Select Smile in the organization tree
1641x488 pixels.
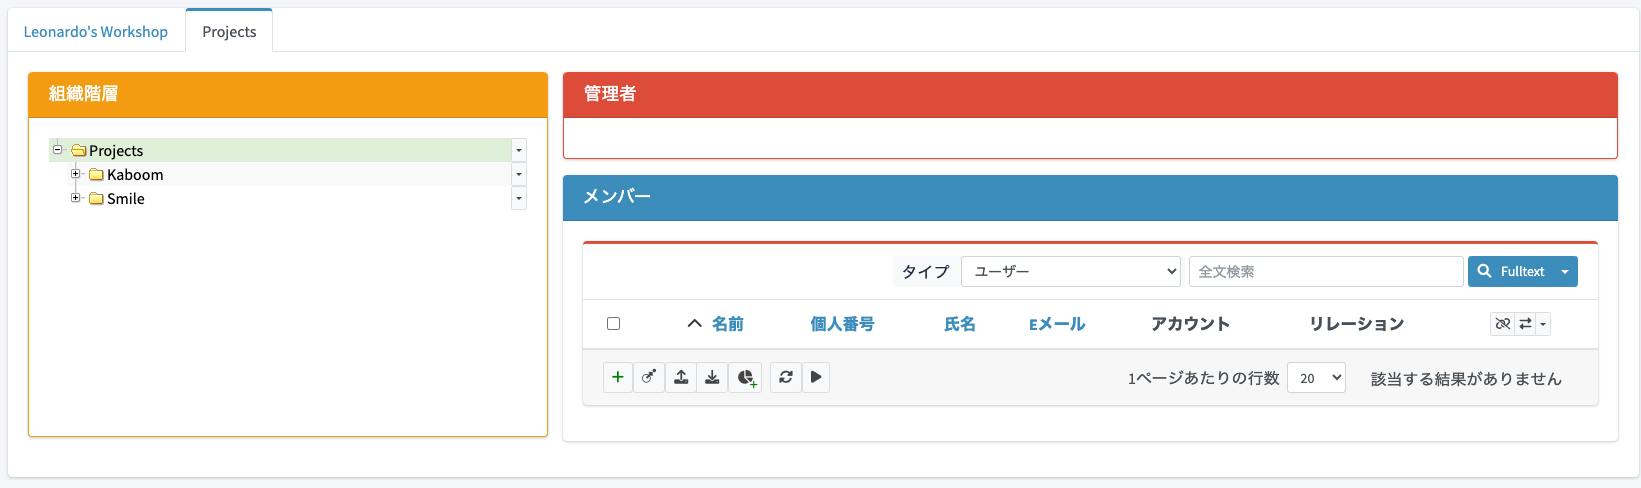[x=126, y=199]
